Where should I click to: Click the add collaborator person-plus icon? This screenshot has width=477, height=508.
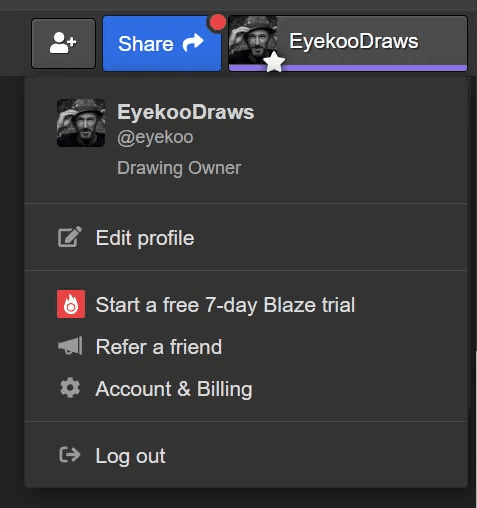[x=63, y=43]
